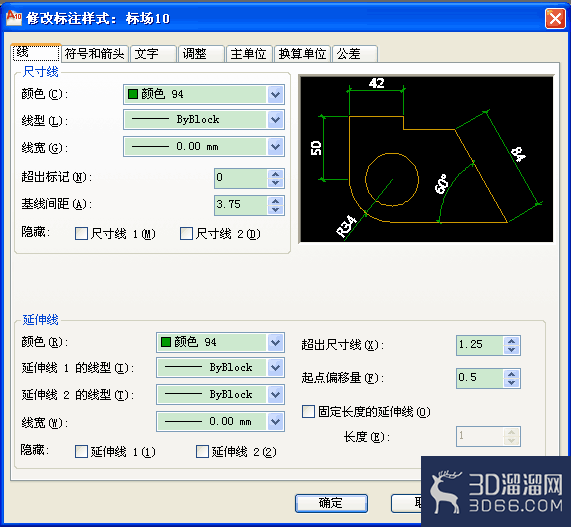Open 延伸线 1 的线型 dropdown

point(276,367)
